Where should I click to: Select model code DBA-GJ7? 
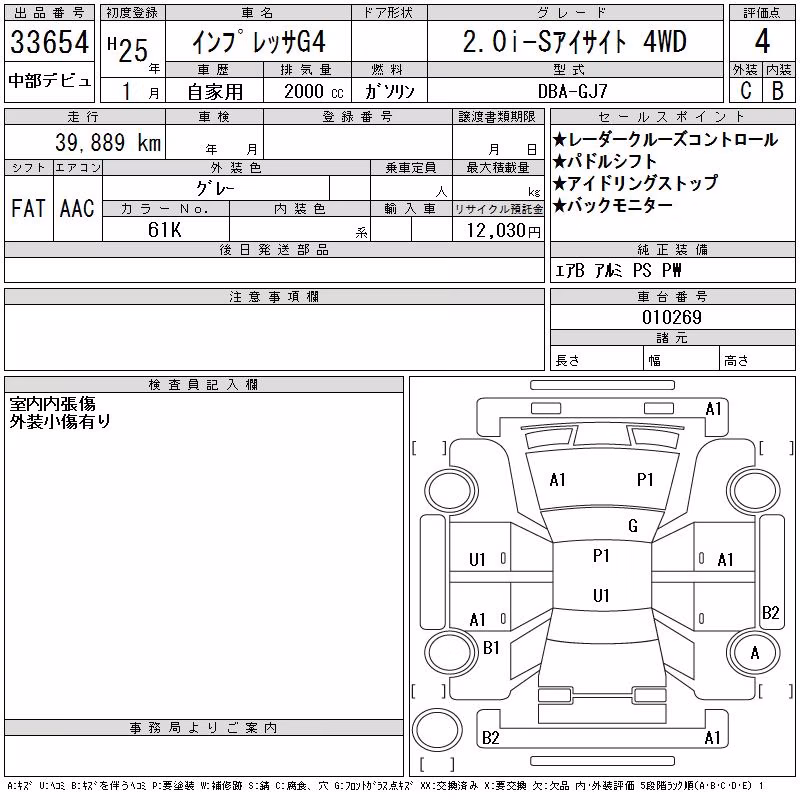[572, 91]
